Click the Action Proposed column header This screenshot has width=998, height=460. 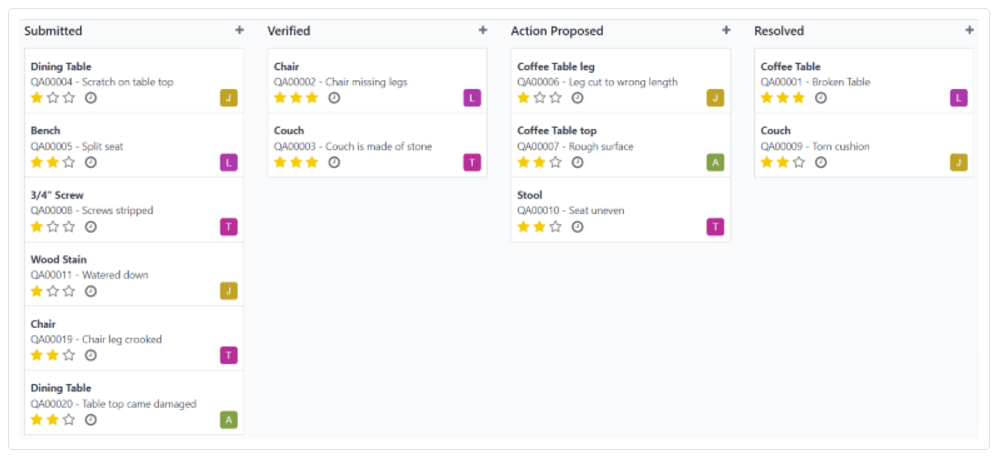coord(557,31)
